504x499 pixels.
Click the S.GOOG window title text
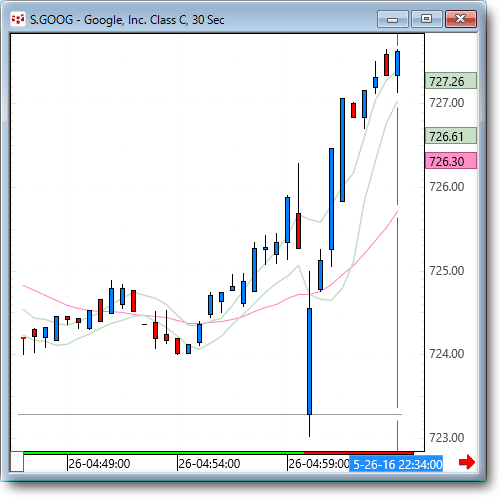pyautogui.click(x=127, y=20)
